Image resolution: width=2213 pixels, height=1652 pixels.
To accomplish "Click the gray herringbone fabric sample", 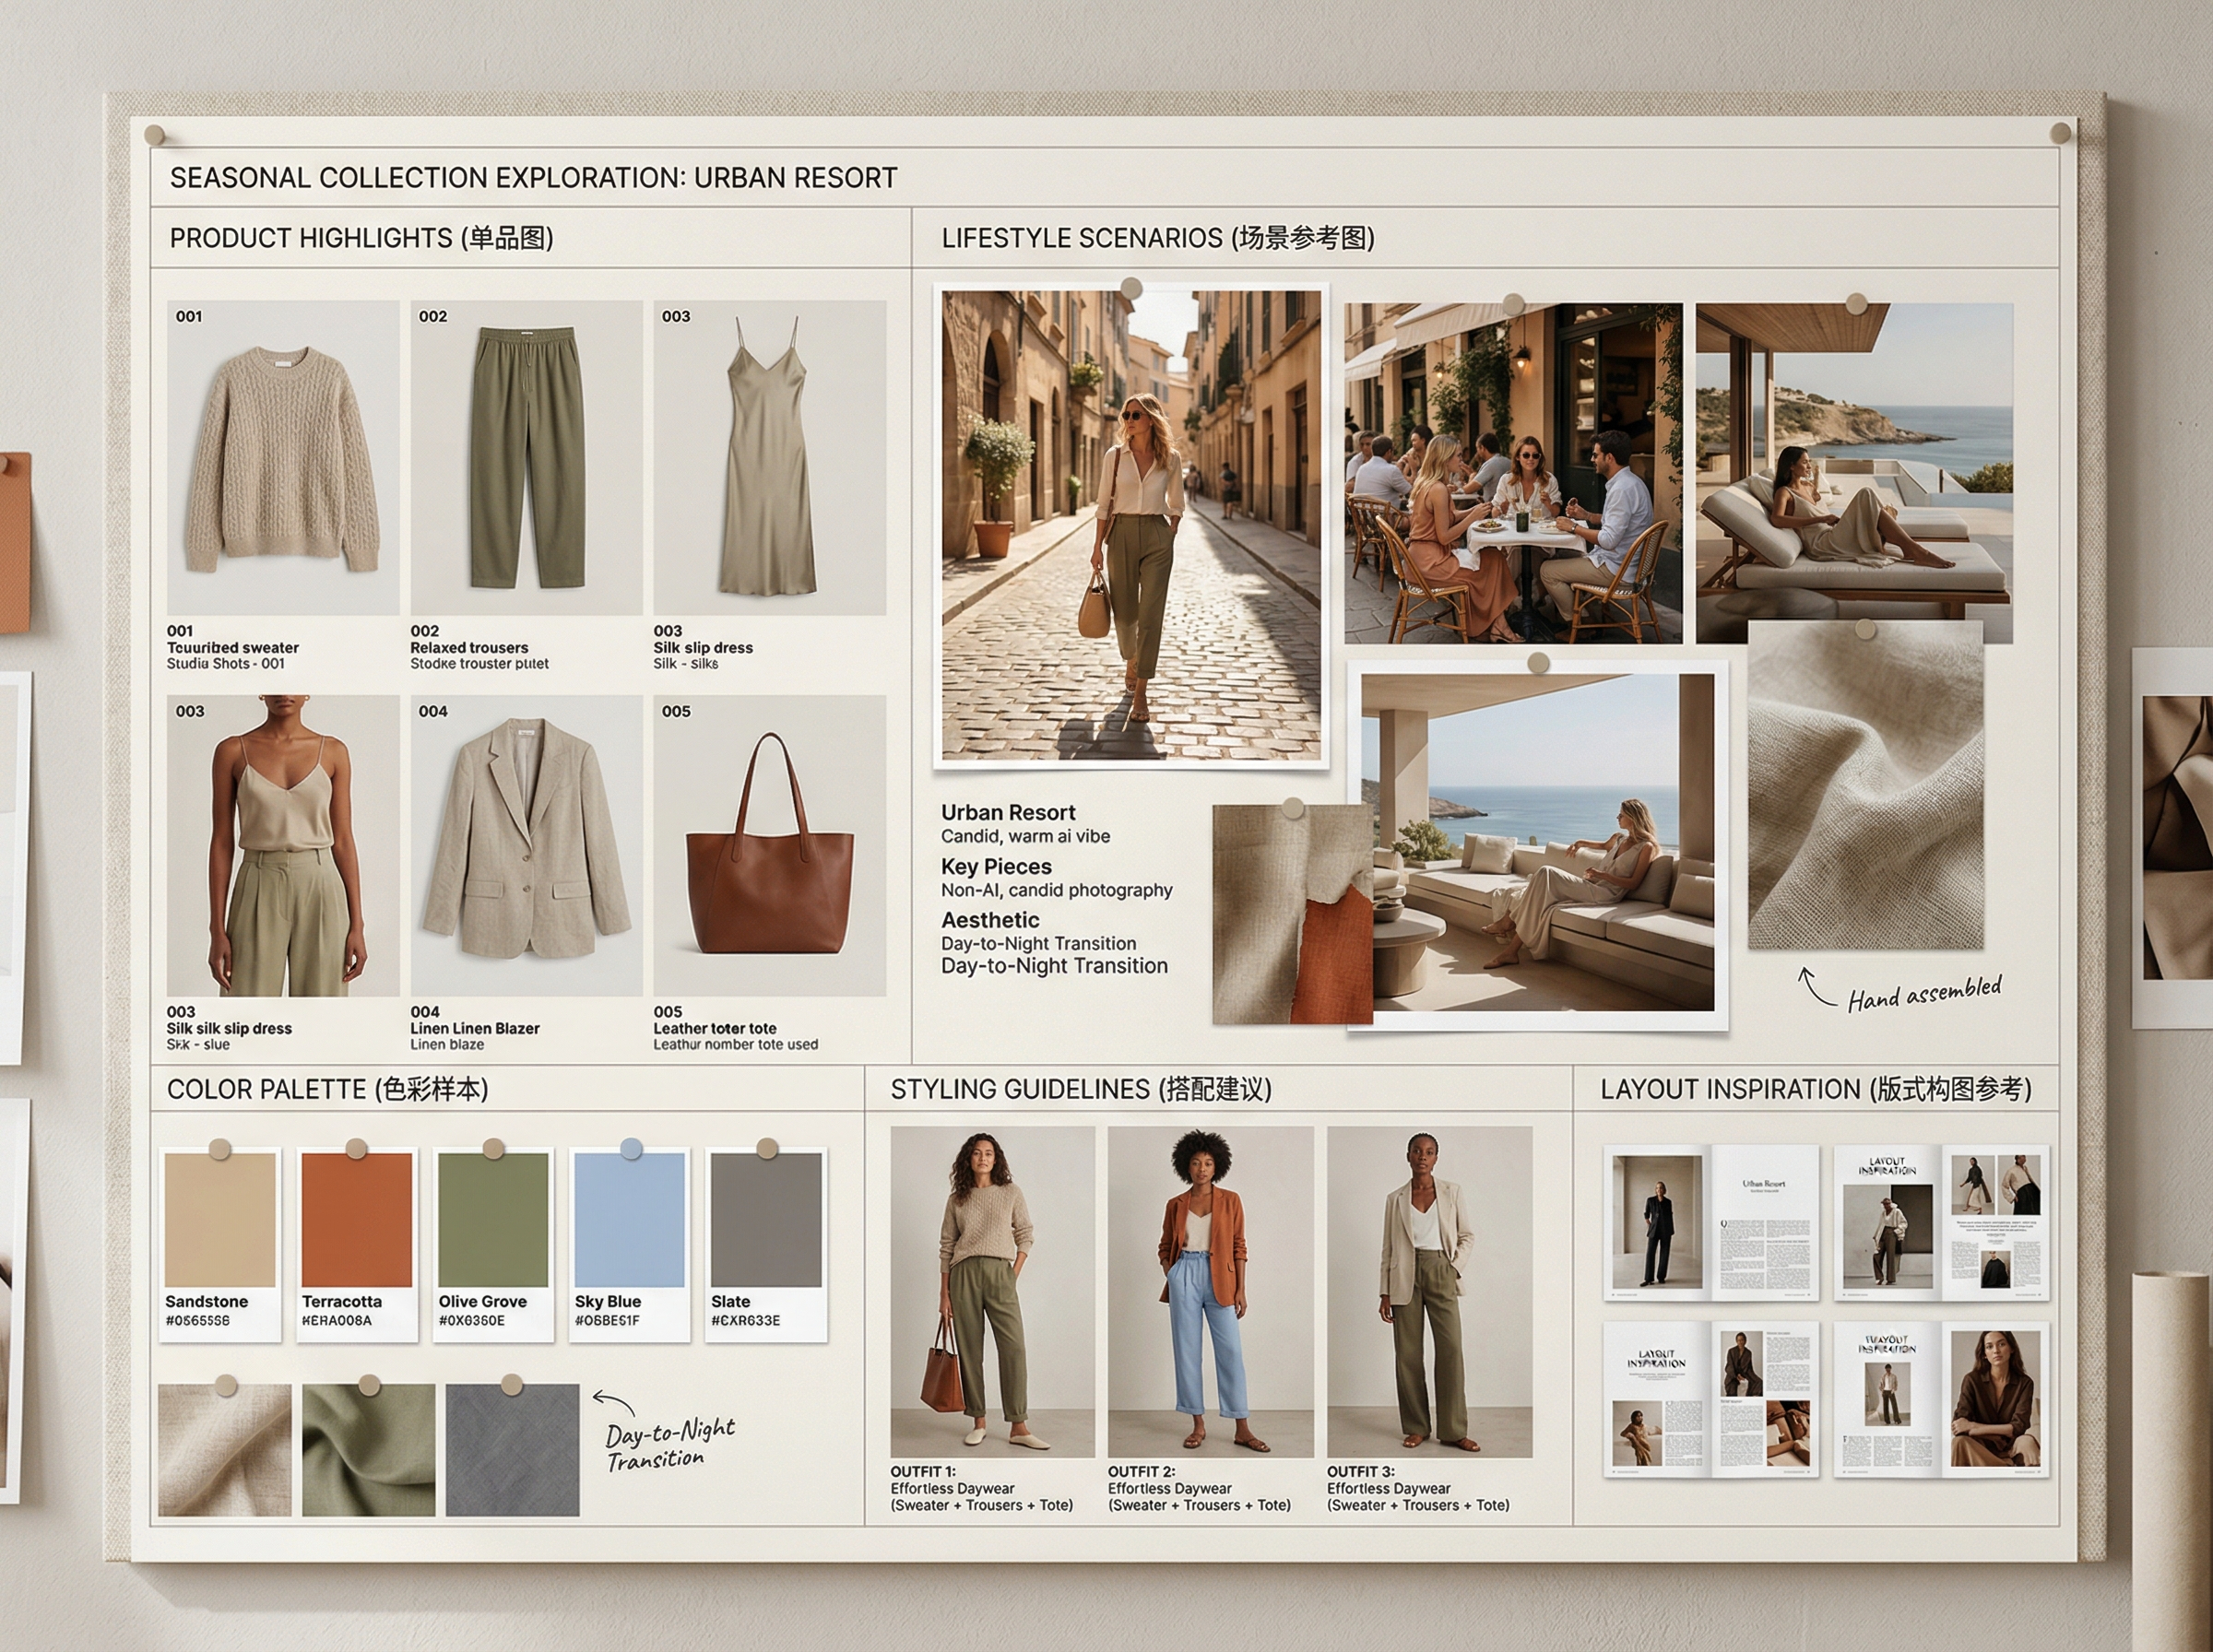I will tap(512, 1450).
